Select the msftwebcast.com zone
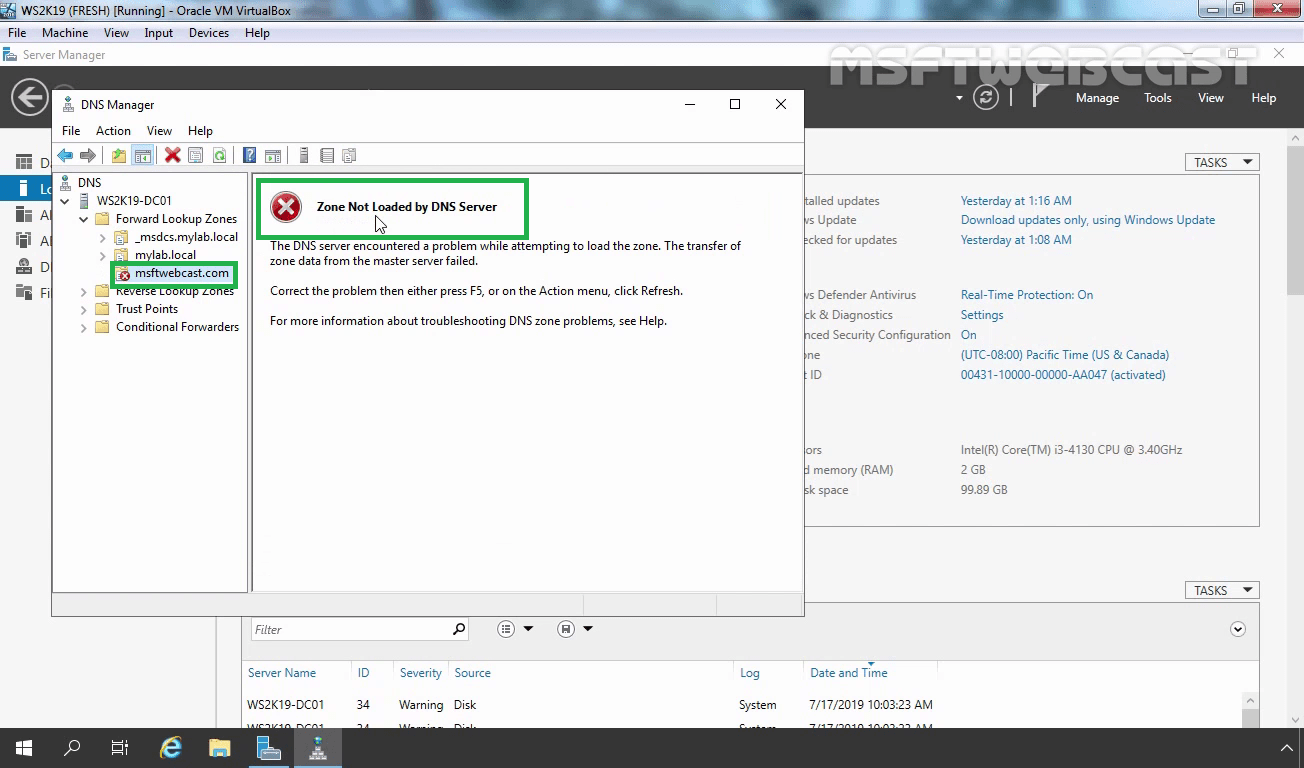The image size is (1304, 768). click(182, 273)
